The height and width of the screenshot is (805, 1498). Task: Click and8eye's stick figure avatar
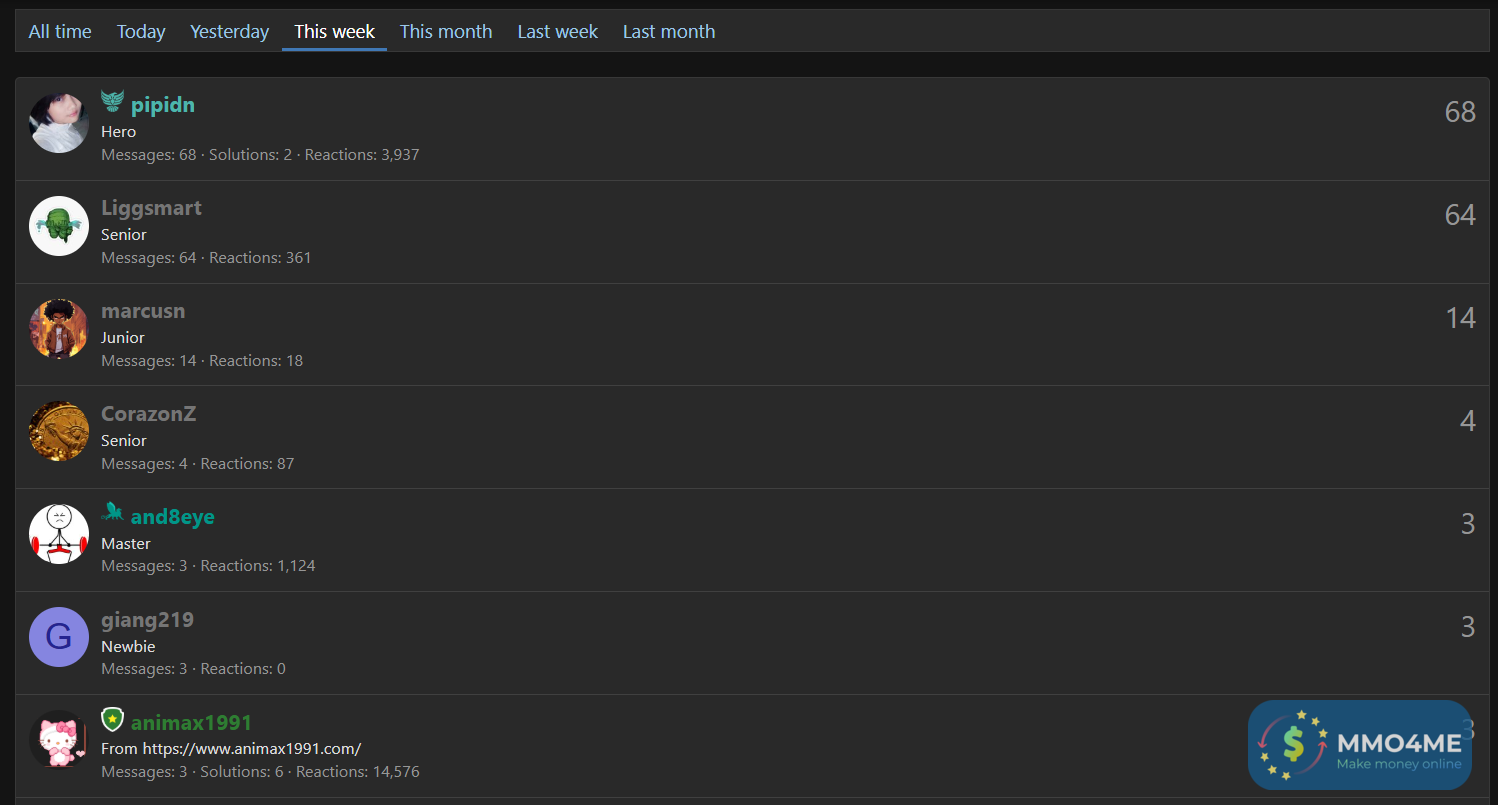(59, 534)
